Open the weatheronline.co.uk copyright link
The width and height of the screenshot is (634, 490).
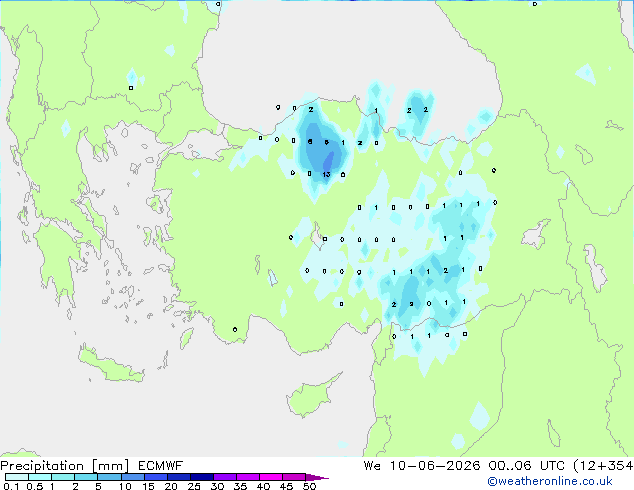point(550,481)
